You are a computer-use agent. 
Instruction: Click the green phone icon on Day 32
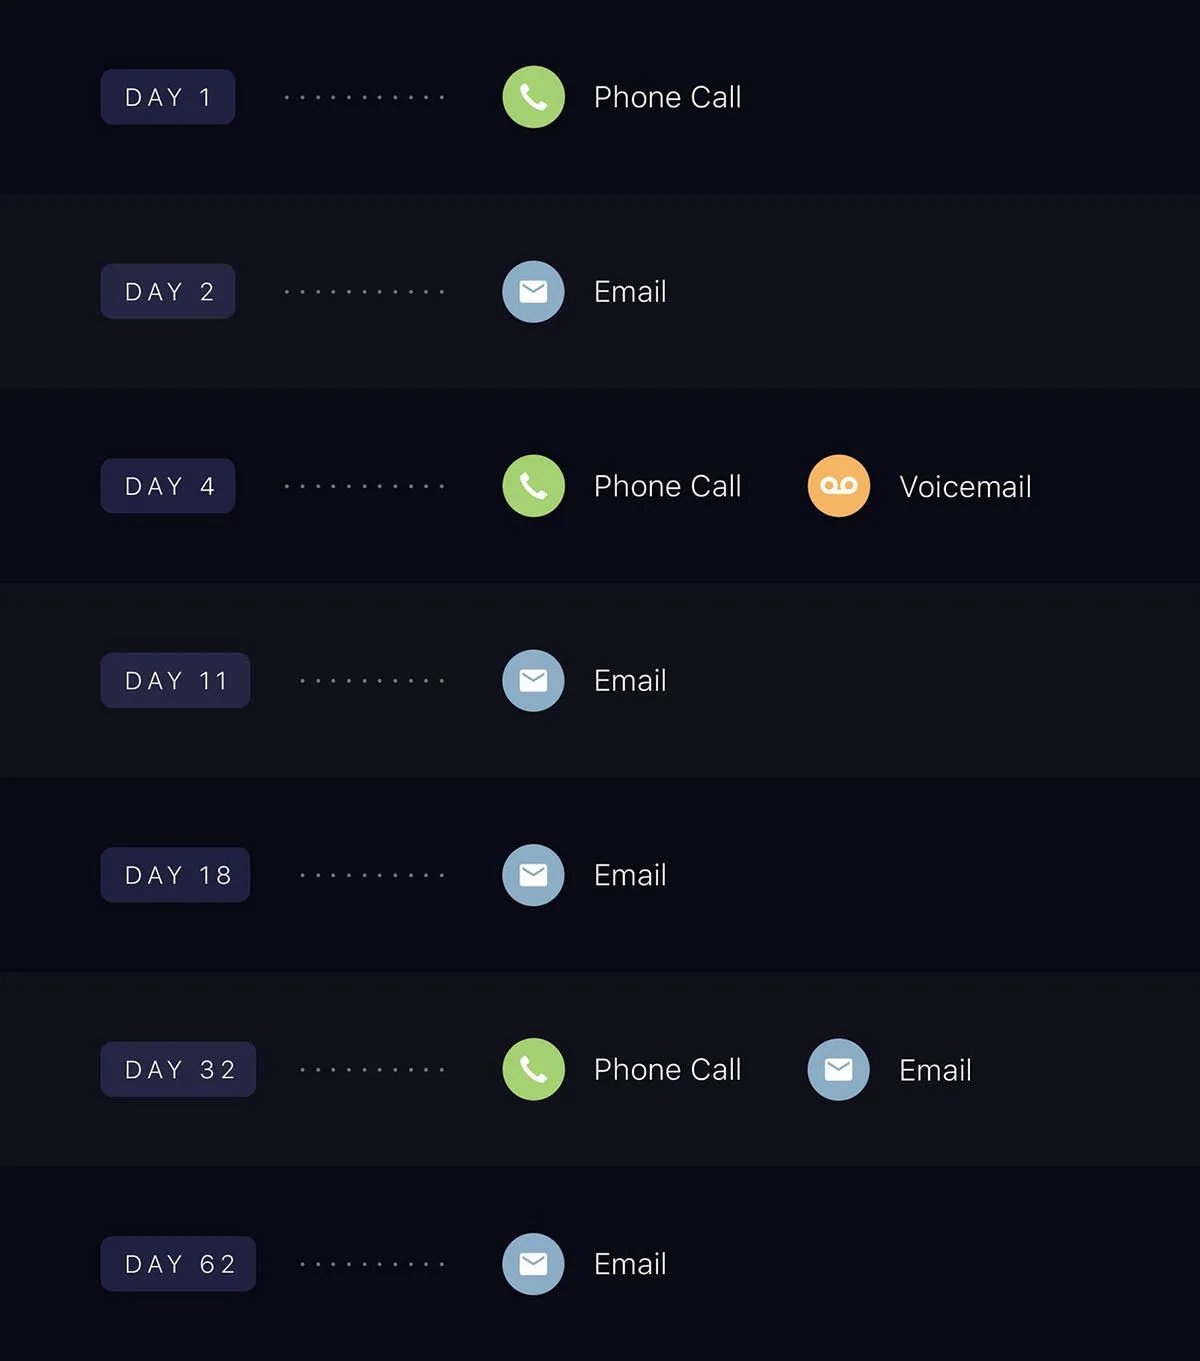(x=533, y=1069)
